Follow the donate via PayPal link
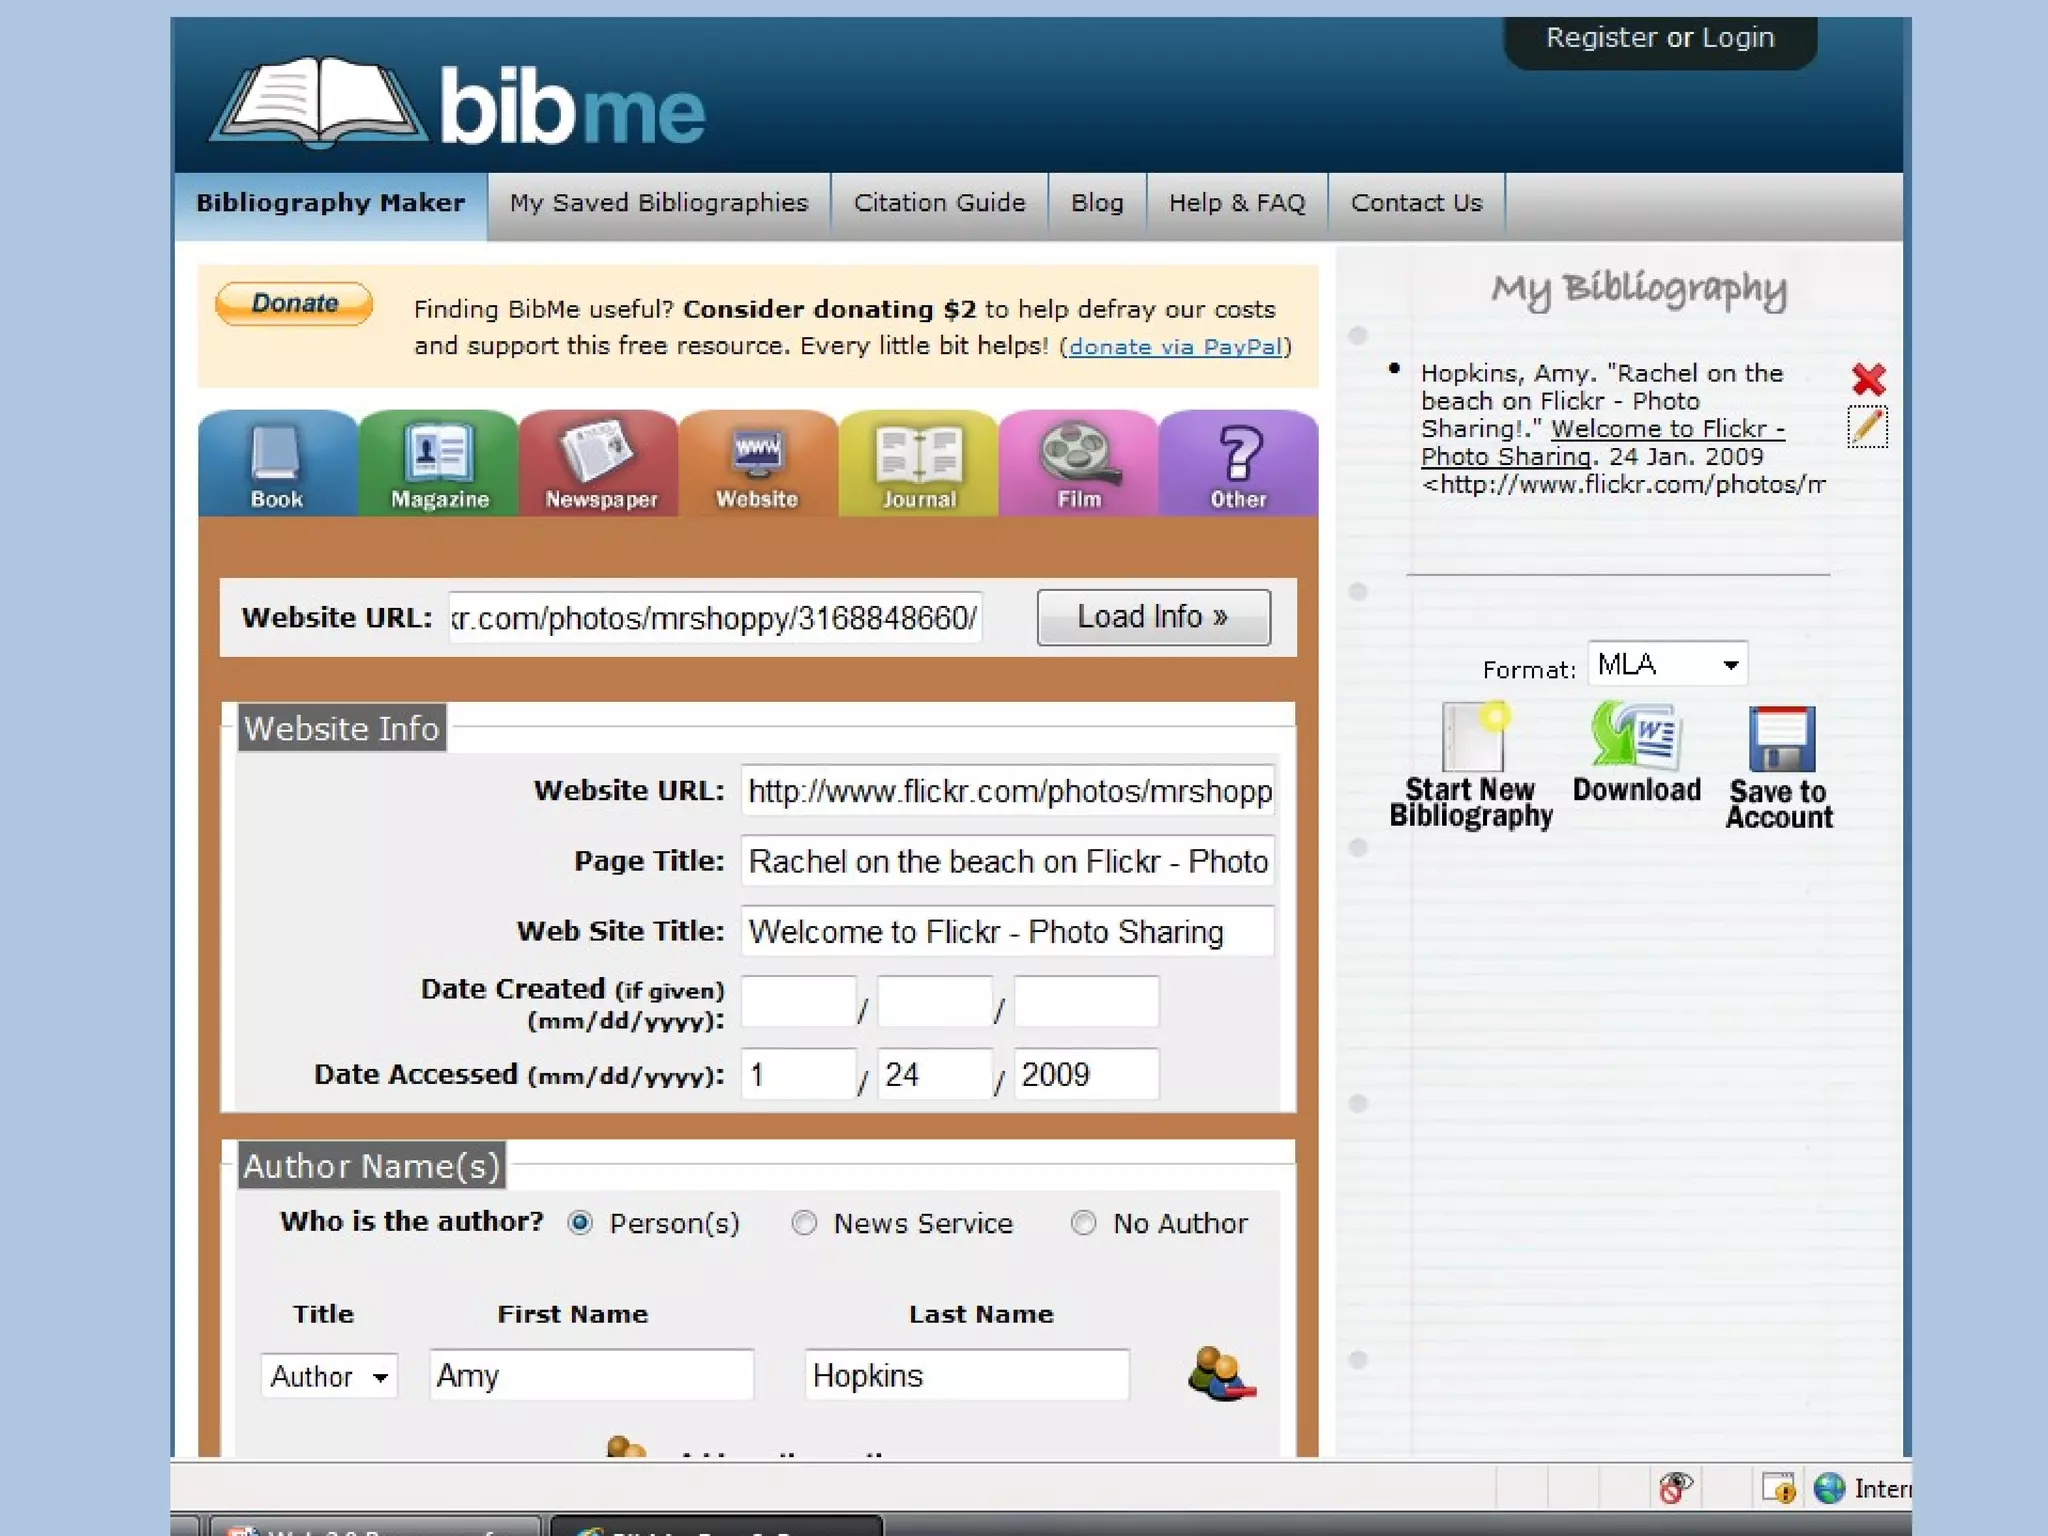 (x=1175, y=347)
